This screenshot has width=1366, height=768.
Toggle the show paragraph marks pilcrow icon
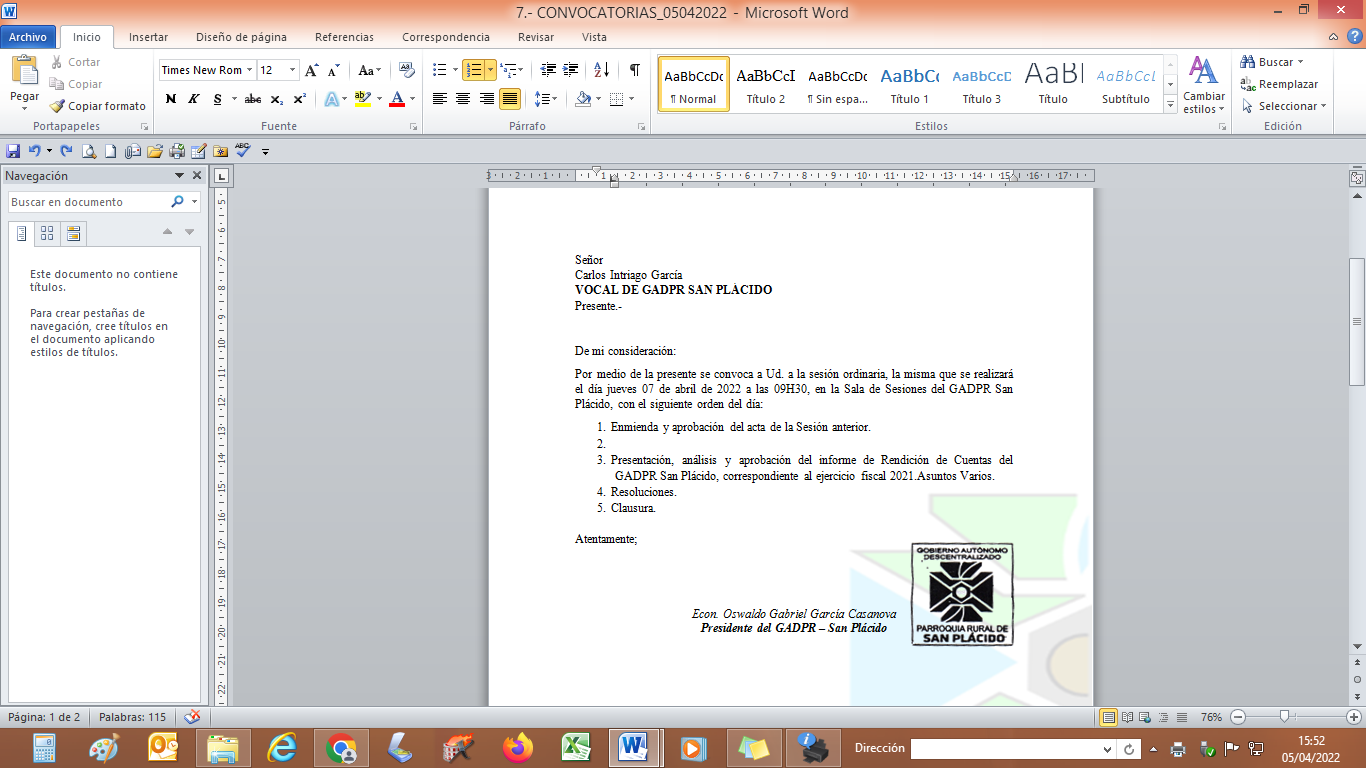[x=634, y=70]
